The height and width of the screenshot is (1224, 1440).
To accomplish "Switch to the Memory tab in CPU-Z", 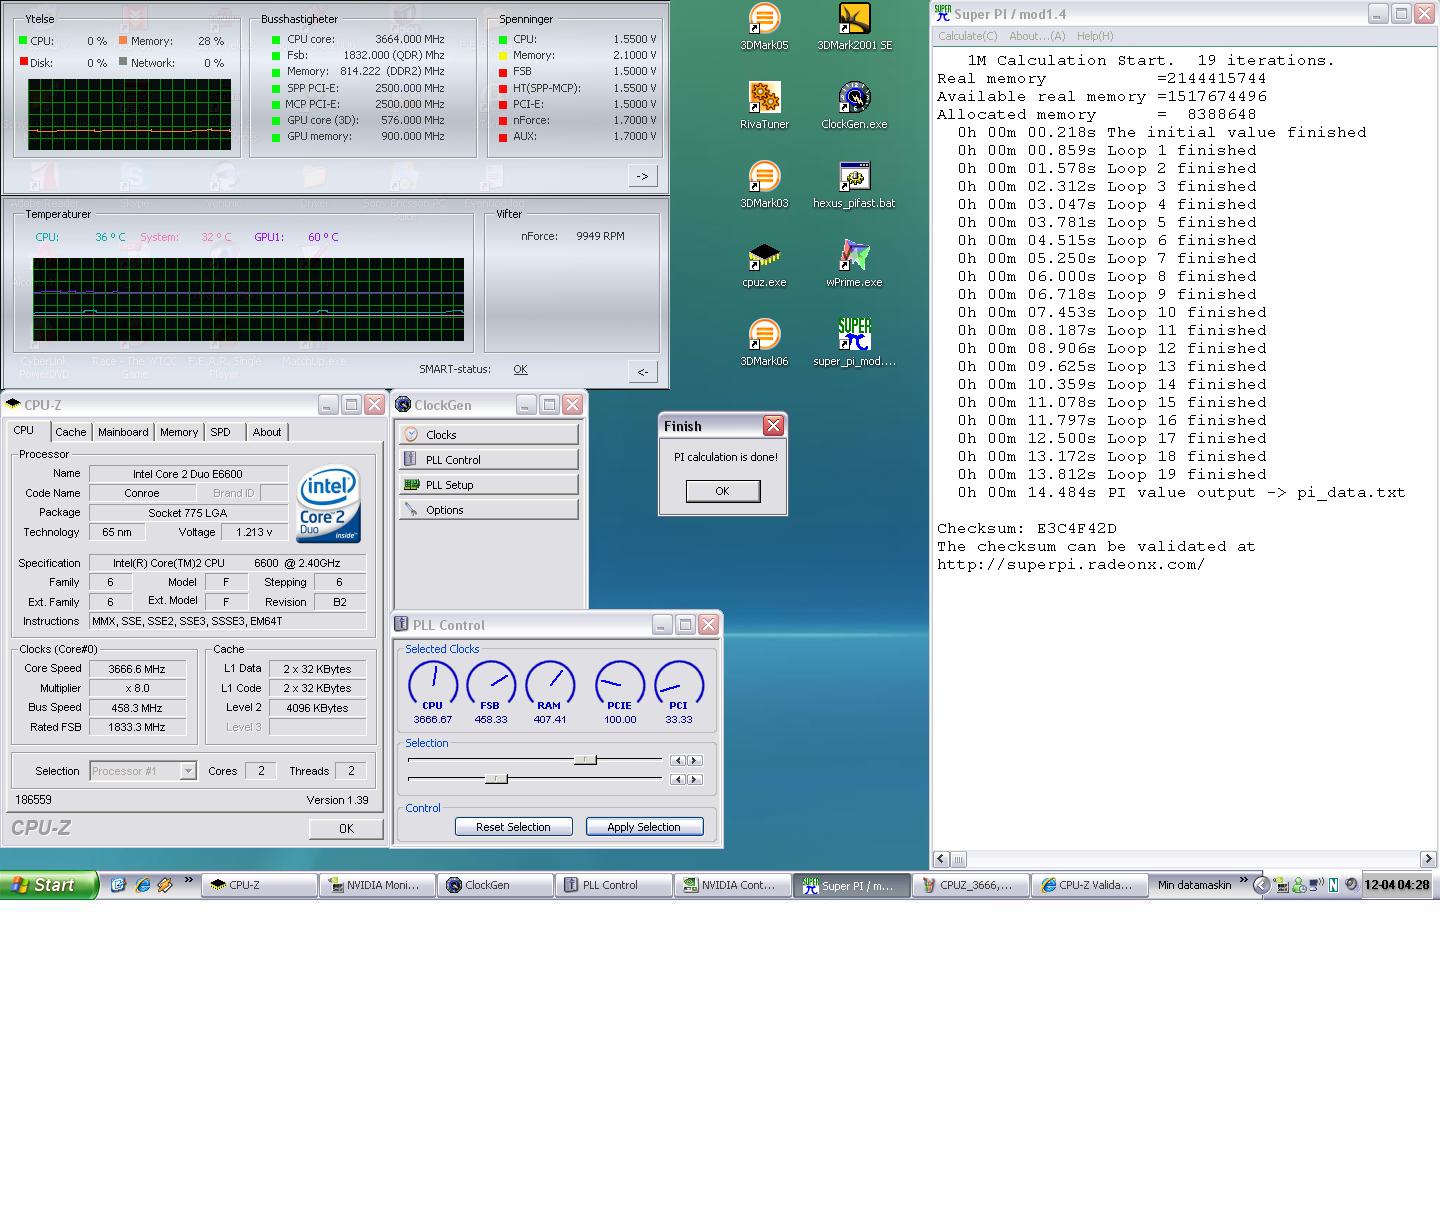I will click(x=179, y=432).
